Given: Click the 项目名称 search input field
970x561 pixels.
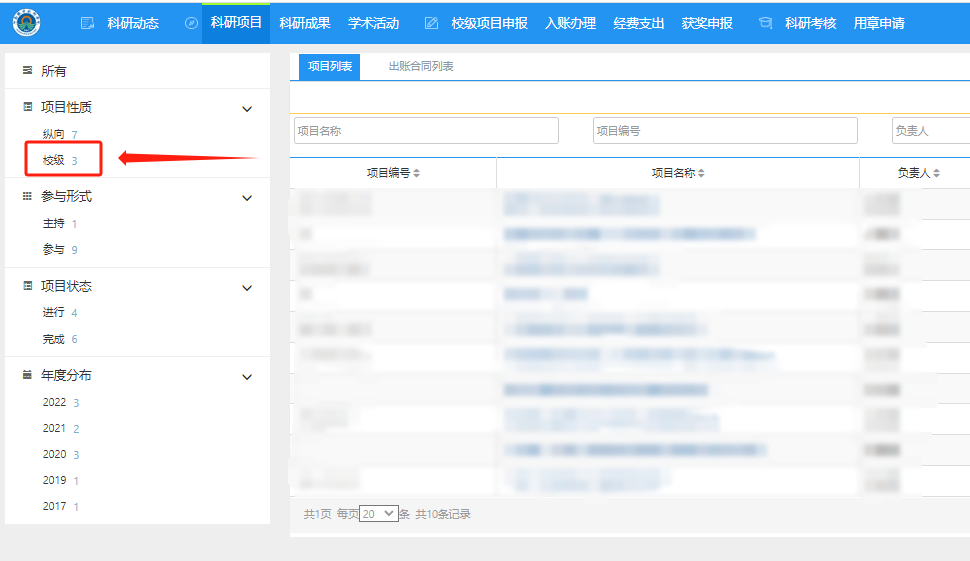Looking at the screenshot, I should 426,131.
